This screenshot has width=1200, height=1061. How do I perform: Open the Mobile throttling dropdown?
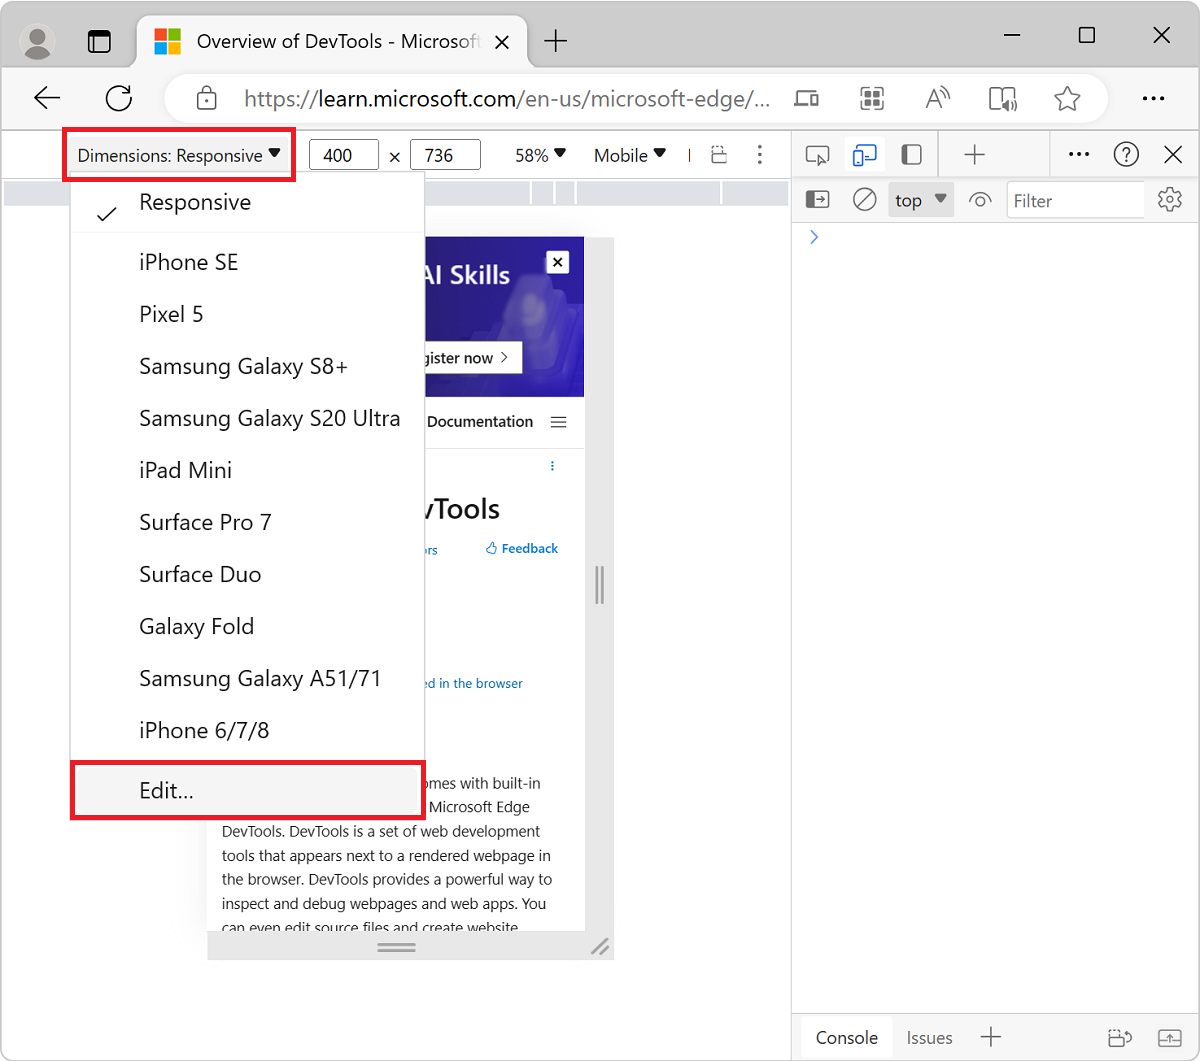tap(629, 154)
